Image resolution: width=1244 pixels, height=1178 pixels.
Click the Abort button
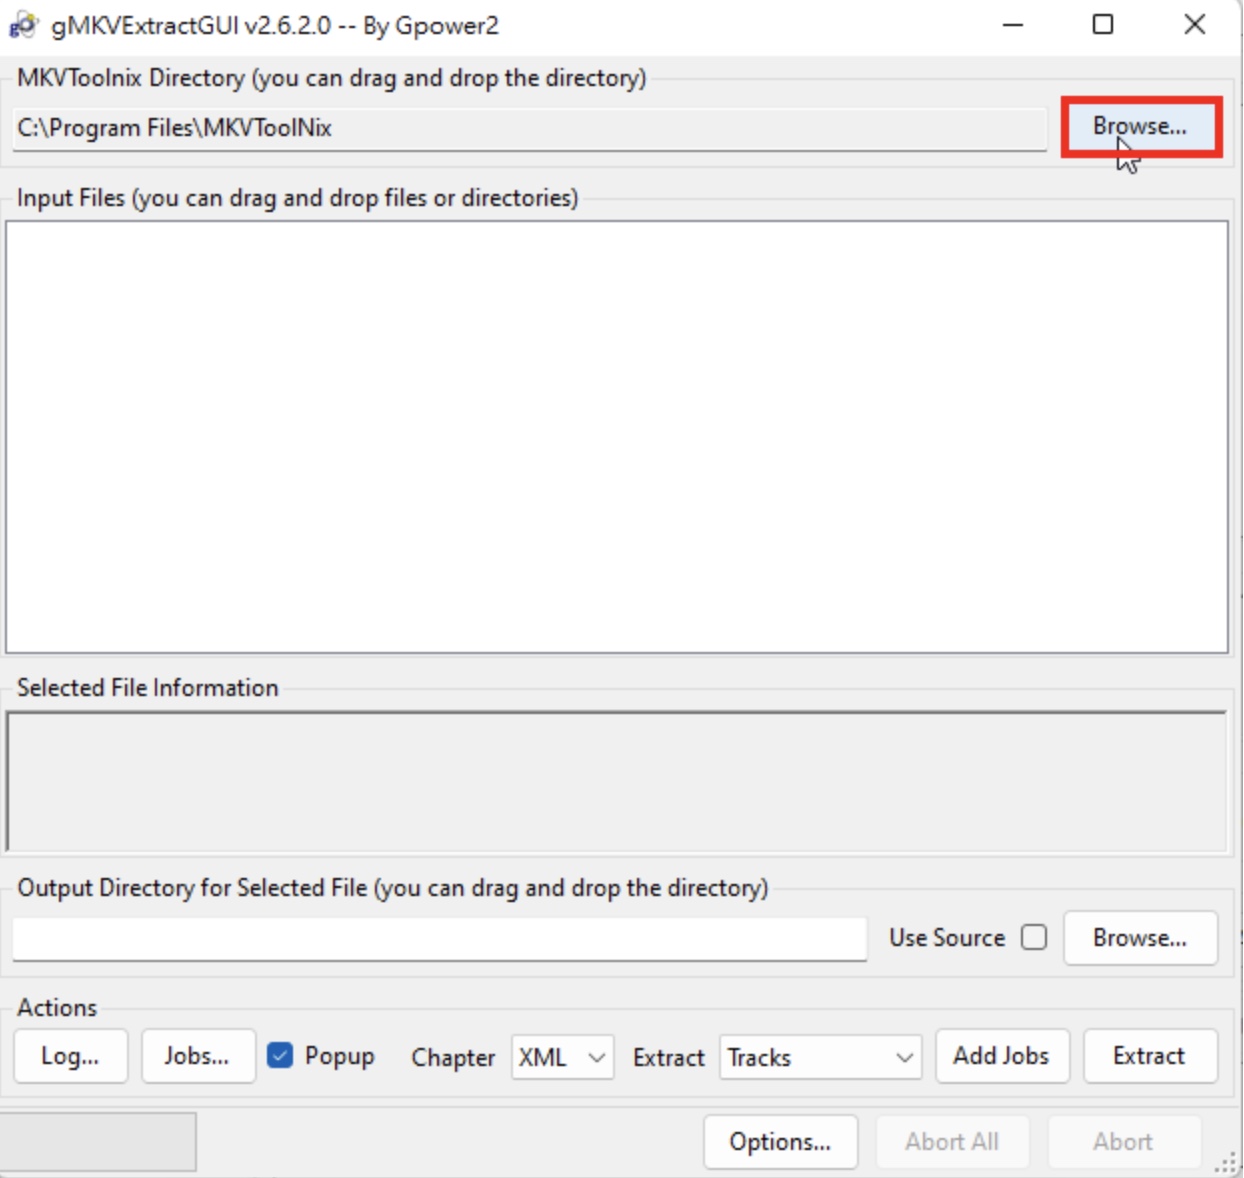[1123, 1142]
